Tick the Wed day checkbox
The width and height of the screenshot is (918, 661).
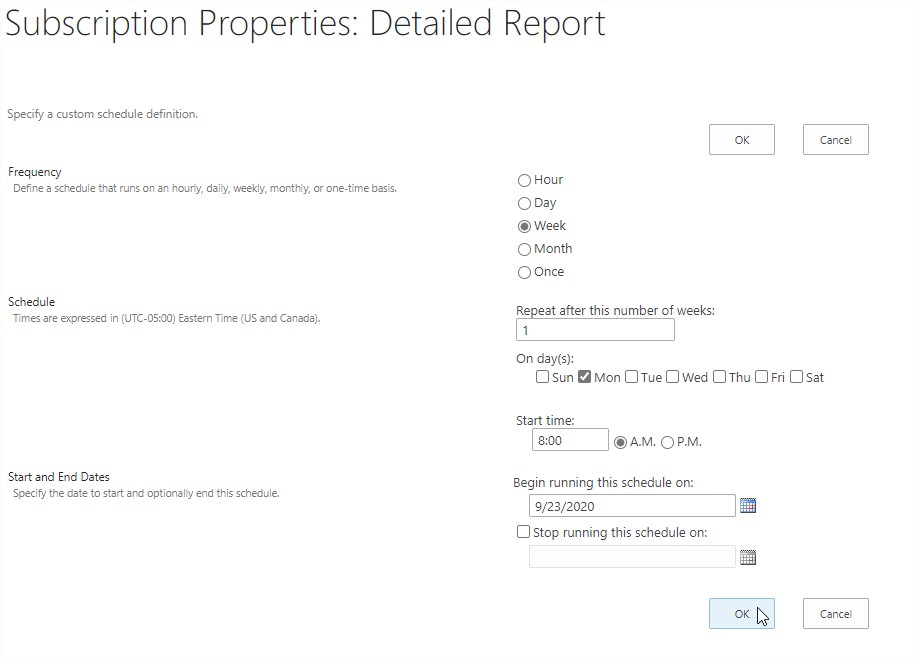673,376
